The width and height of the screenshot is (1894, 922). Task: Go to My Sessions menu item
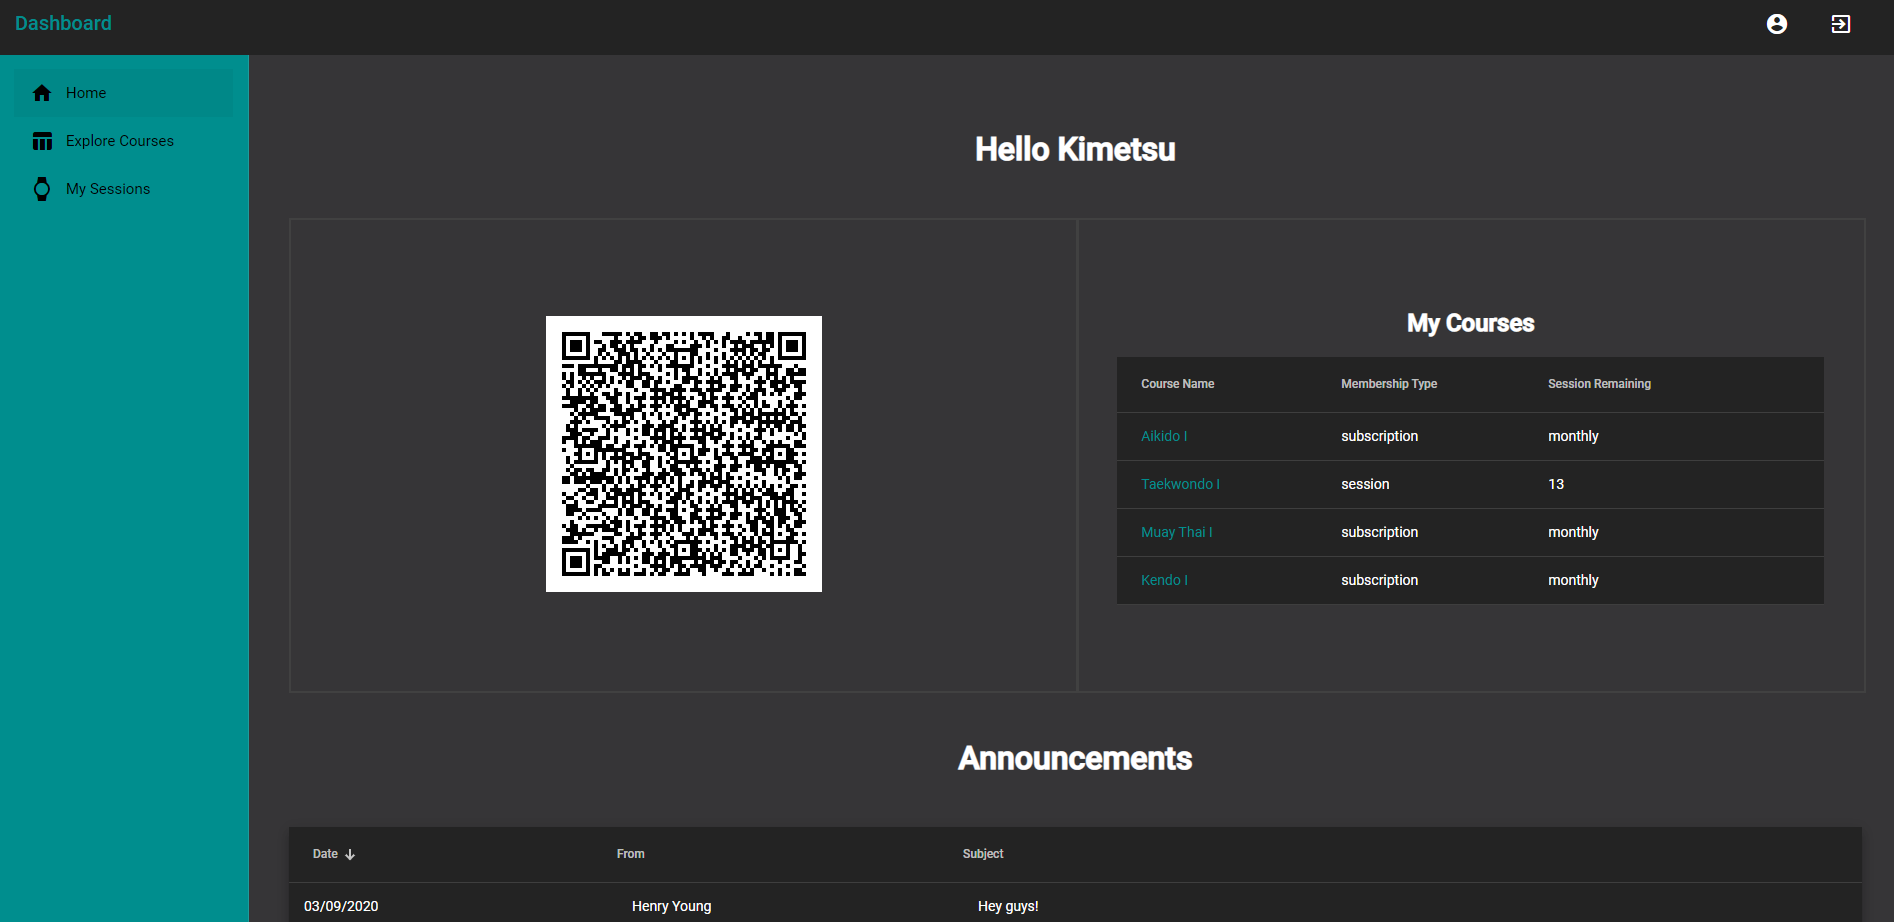[x=108, y=189]
